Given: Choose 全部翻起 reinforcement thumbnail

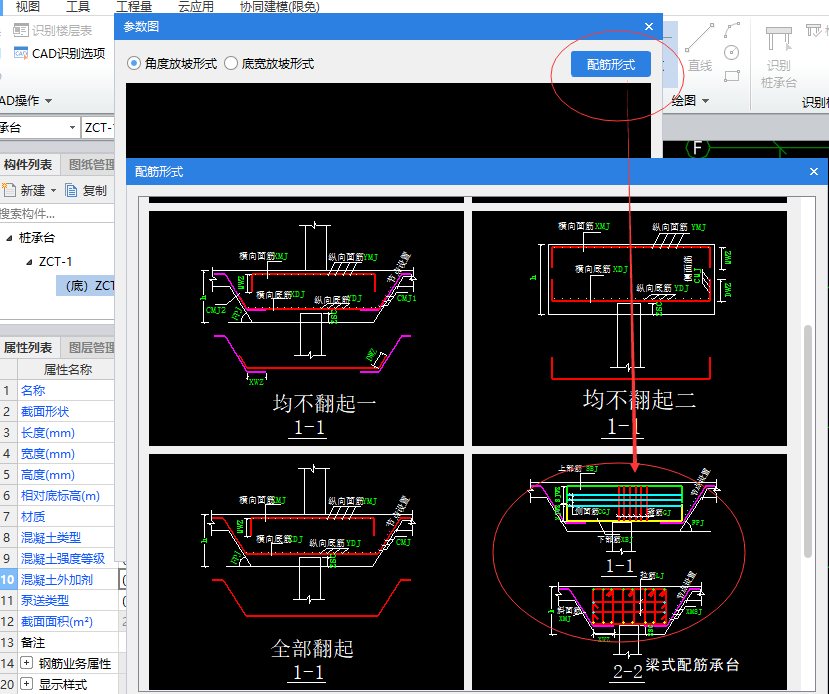Looking at the screenshot, I should click(x=306, y=571).
